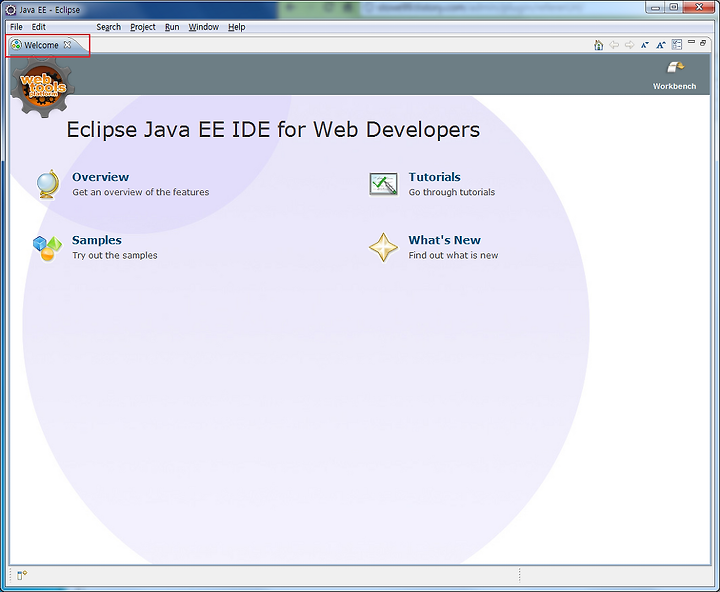The image size is (720, 592).
Task: Select the Welcome tab
Action: [41, 45]
